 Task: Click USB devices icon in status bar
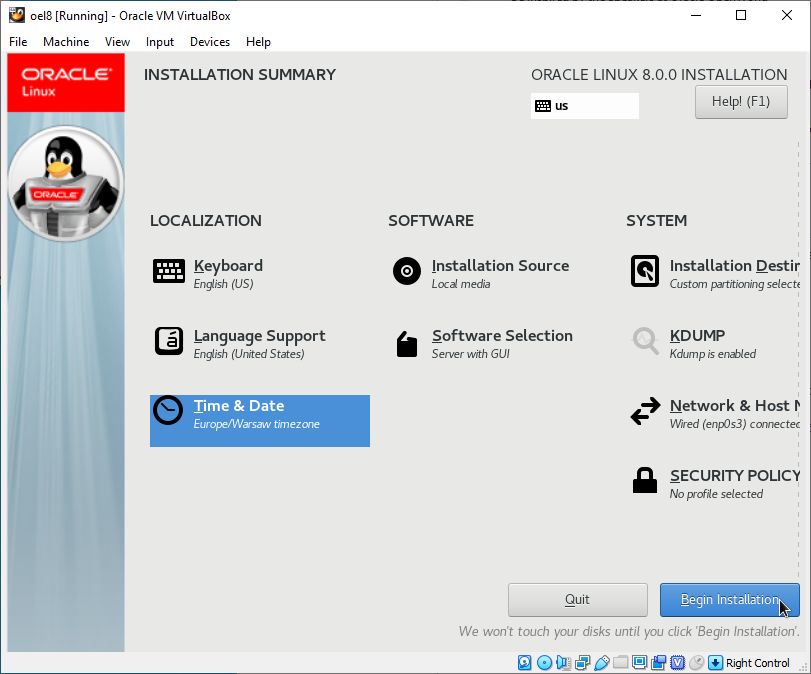click(602, 662)
